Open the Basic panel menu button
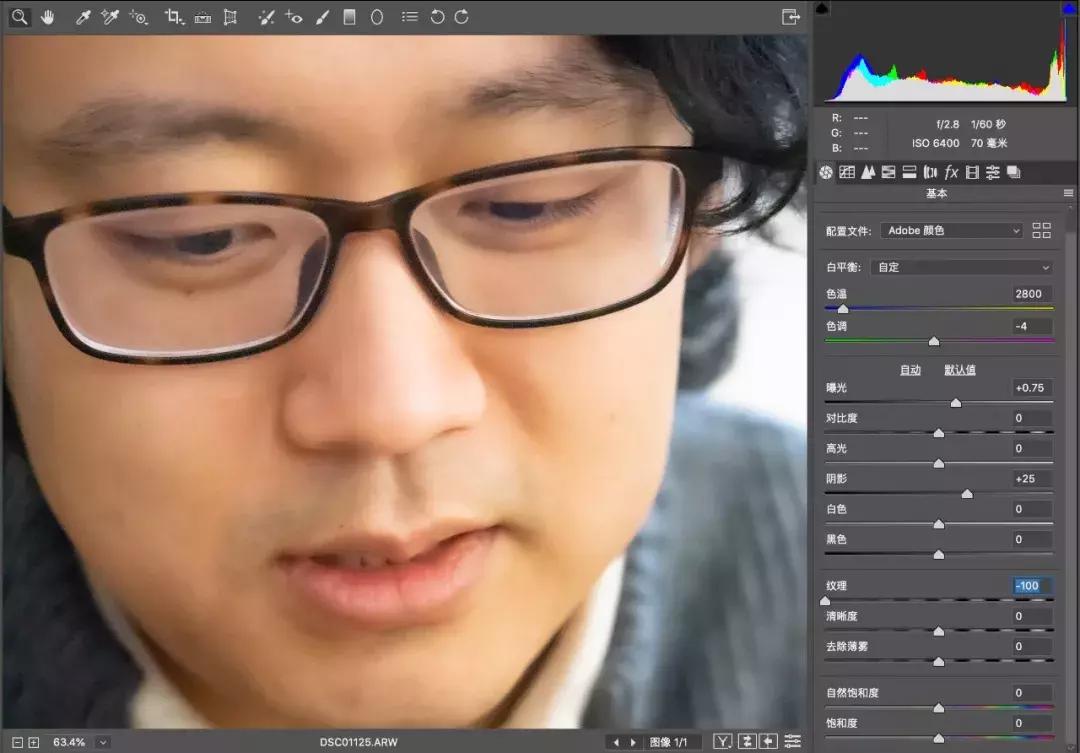The image size is (1080, 753). (1068, 192)
